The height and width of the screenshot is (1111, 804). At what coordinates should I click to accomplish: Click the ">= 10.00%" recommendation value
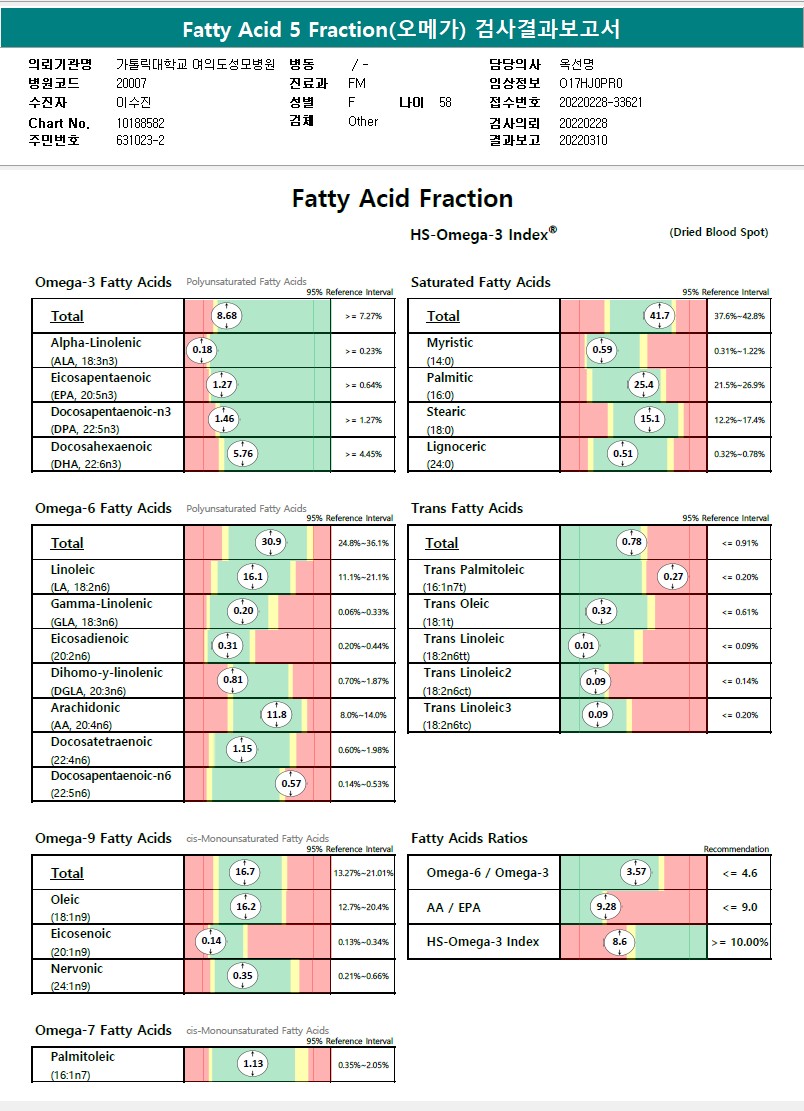coord(739,942)
